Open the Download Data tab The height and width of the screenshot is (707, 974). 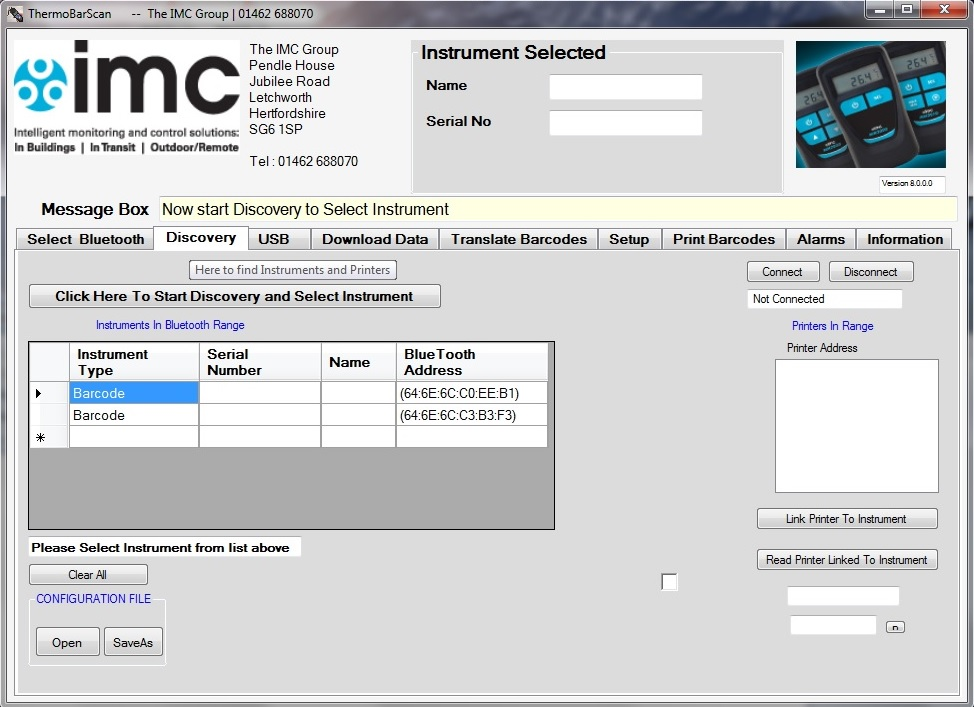point(374,239)
